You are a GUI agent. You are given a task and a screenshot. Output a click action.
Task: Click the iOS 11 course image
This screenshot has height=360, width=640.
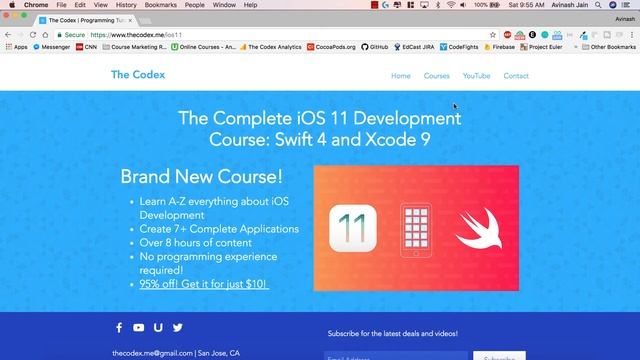[416, 228]
